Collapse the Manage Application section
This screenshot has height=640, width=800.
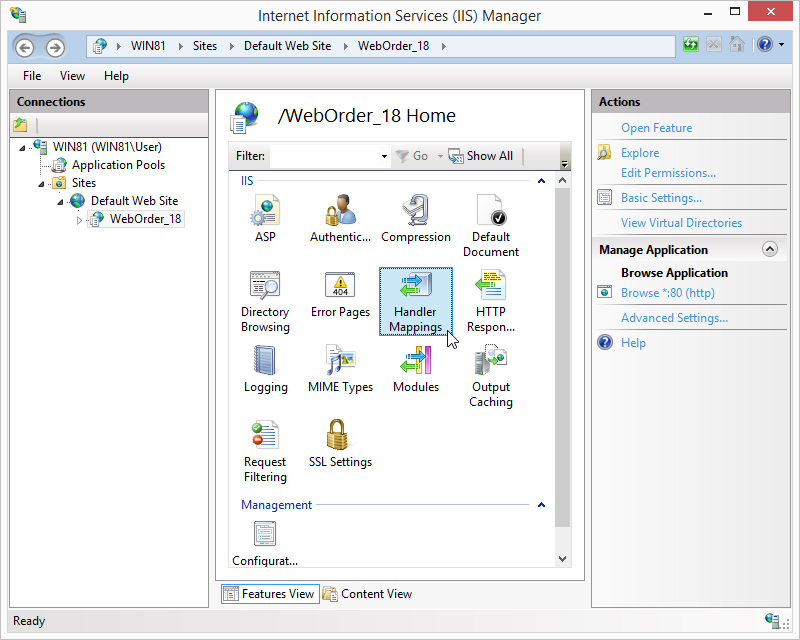coord(769,249)
